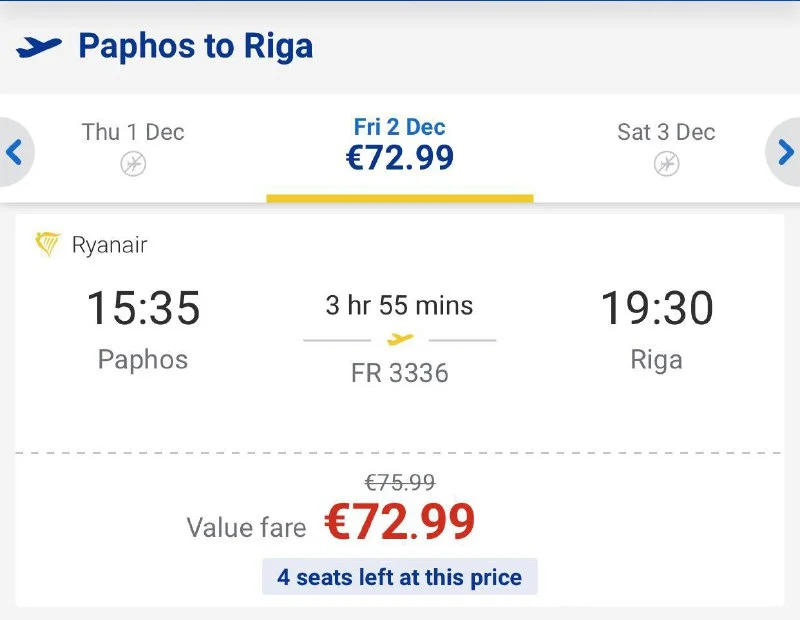Image resolution: width=800 pixels, height=620 pixels.
Task: Switch to the Sat 3 Dec date tab
Action: point(667,147)
